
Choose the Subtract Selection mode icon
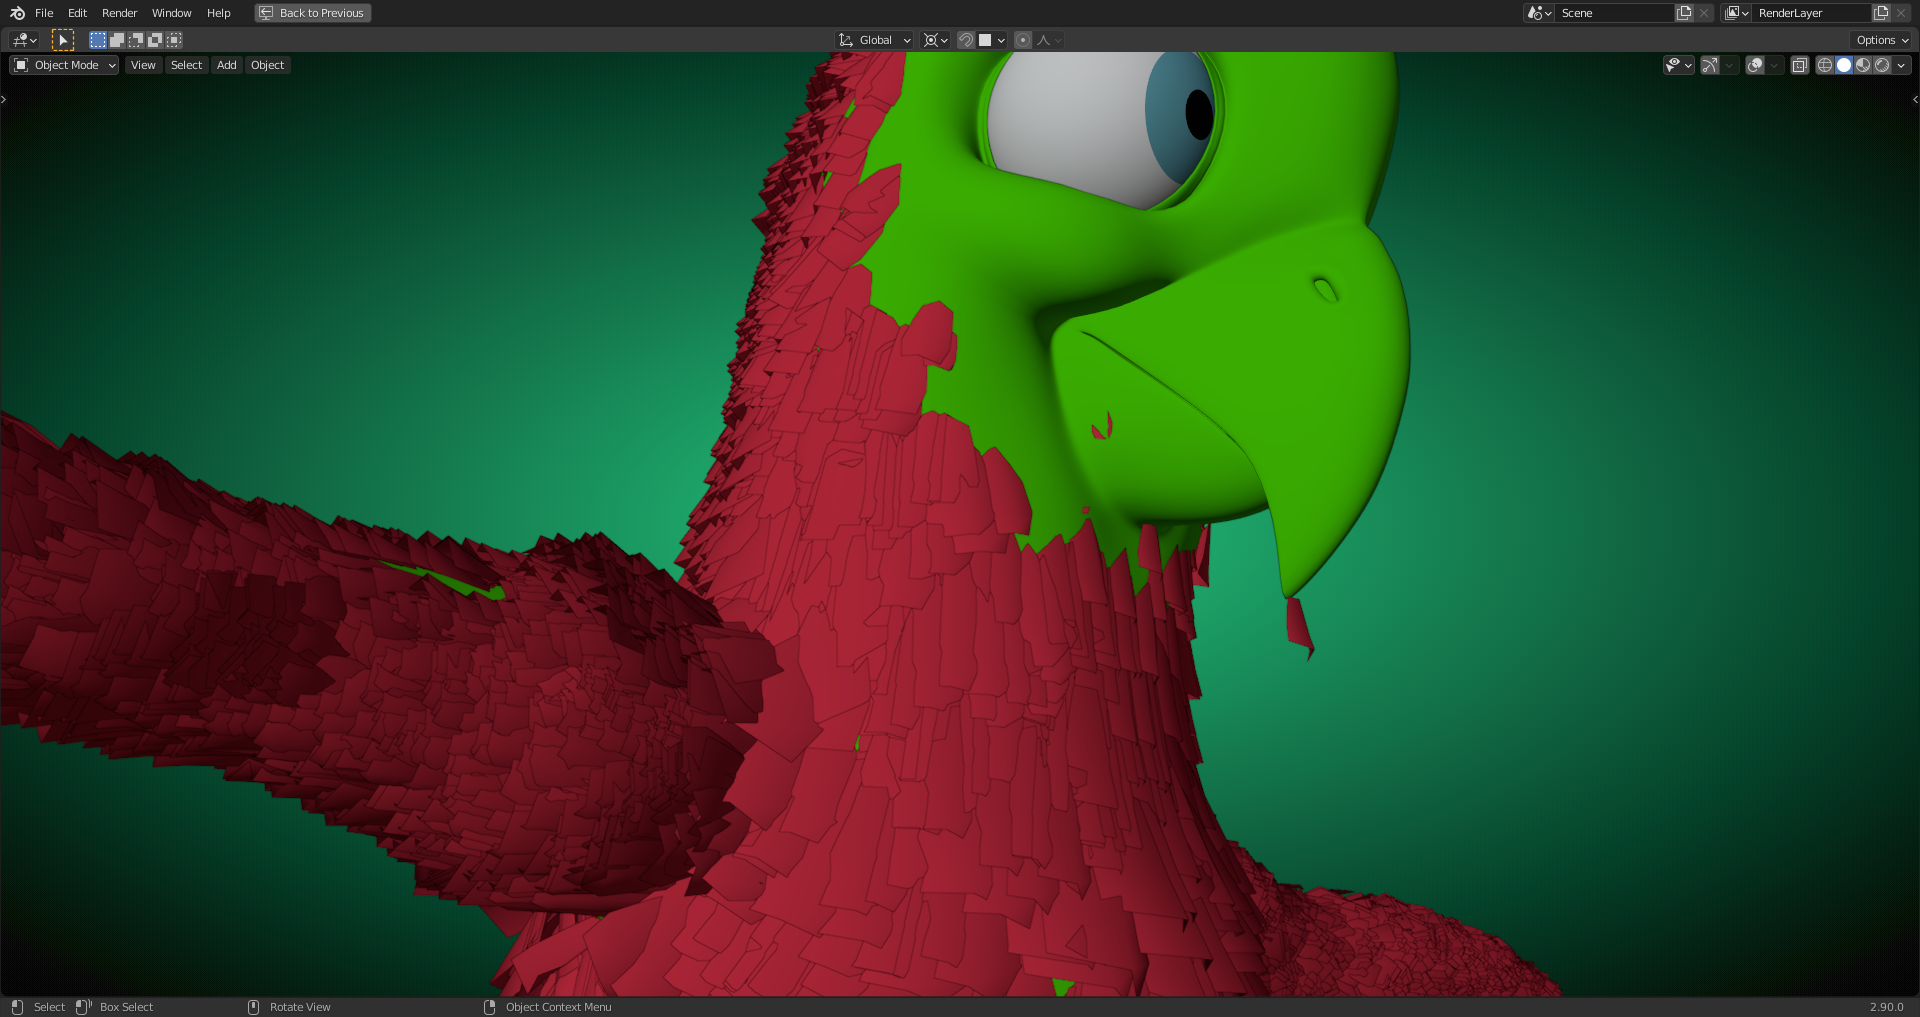coord(136,40)
